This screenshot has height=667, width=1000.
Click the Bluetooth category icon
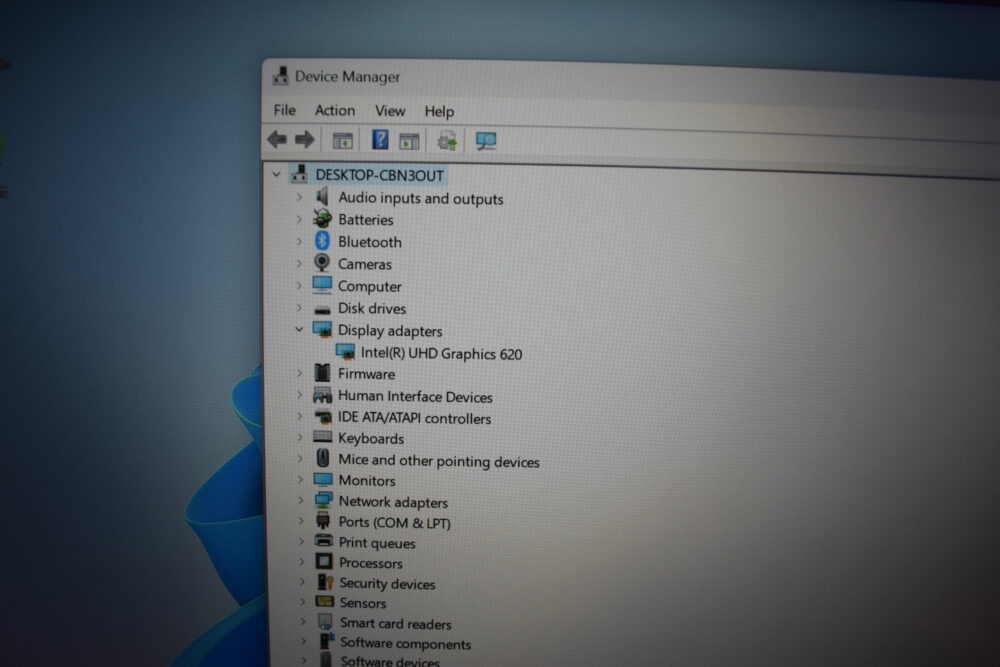[x=322, y=241]
